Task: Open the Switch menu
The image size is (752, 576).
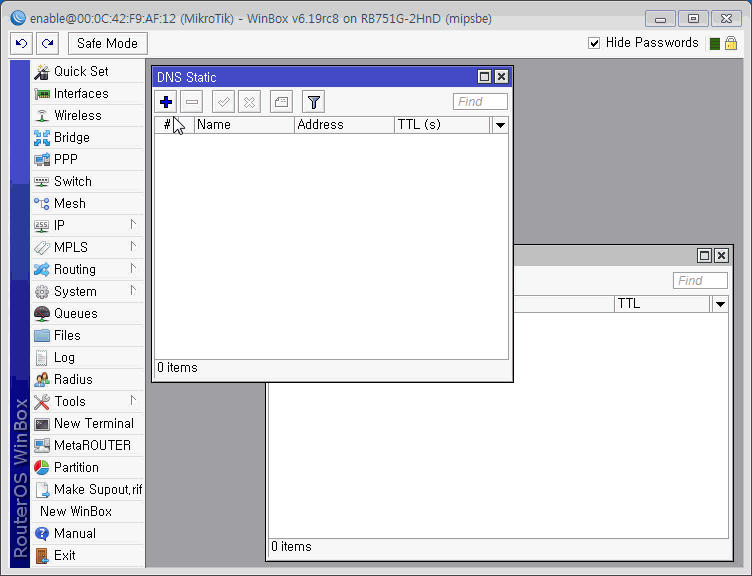Action: (88, 181)
